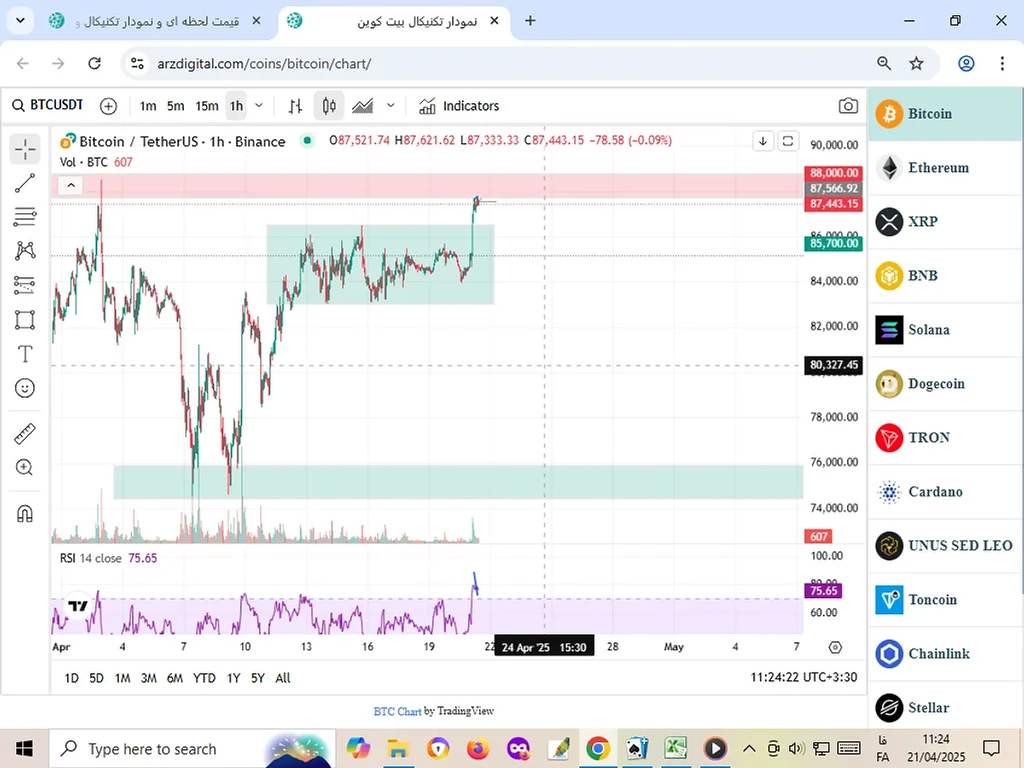Set range to 1D
The width and height of the screenshot is (1024, 768).
pyautogui.click(x=71, y=678)
